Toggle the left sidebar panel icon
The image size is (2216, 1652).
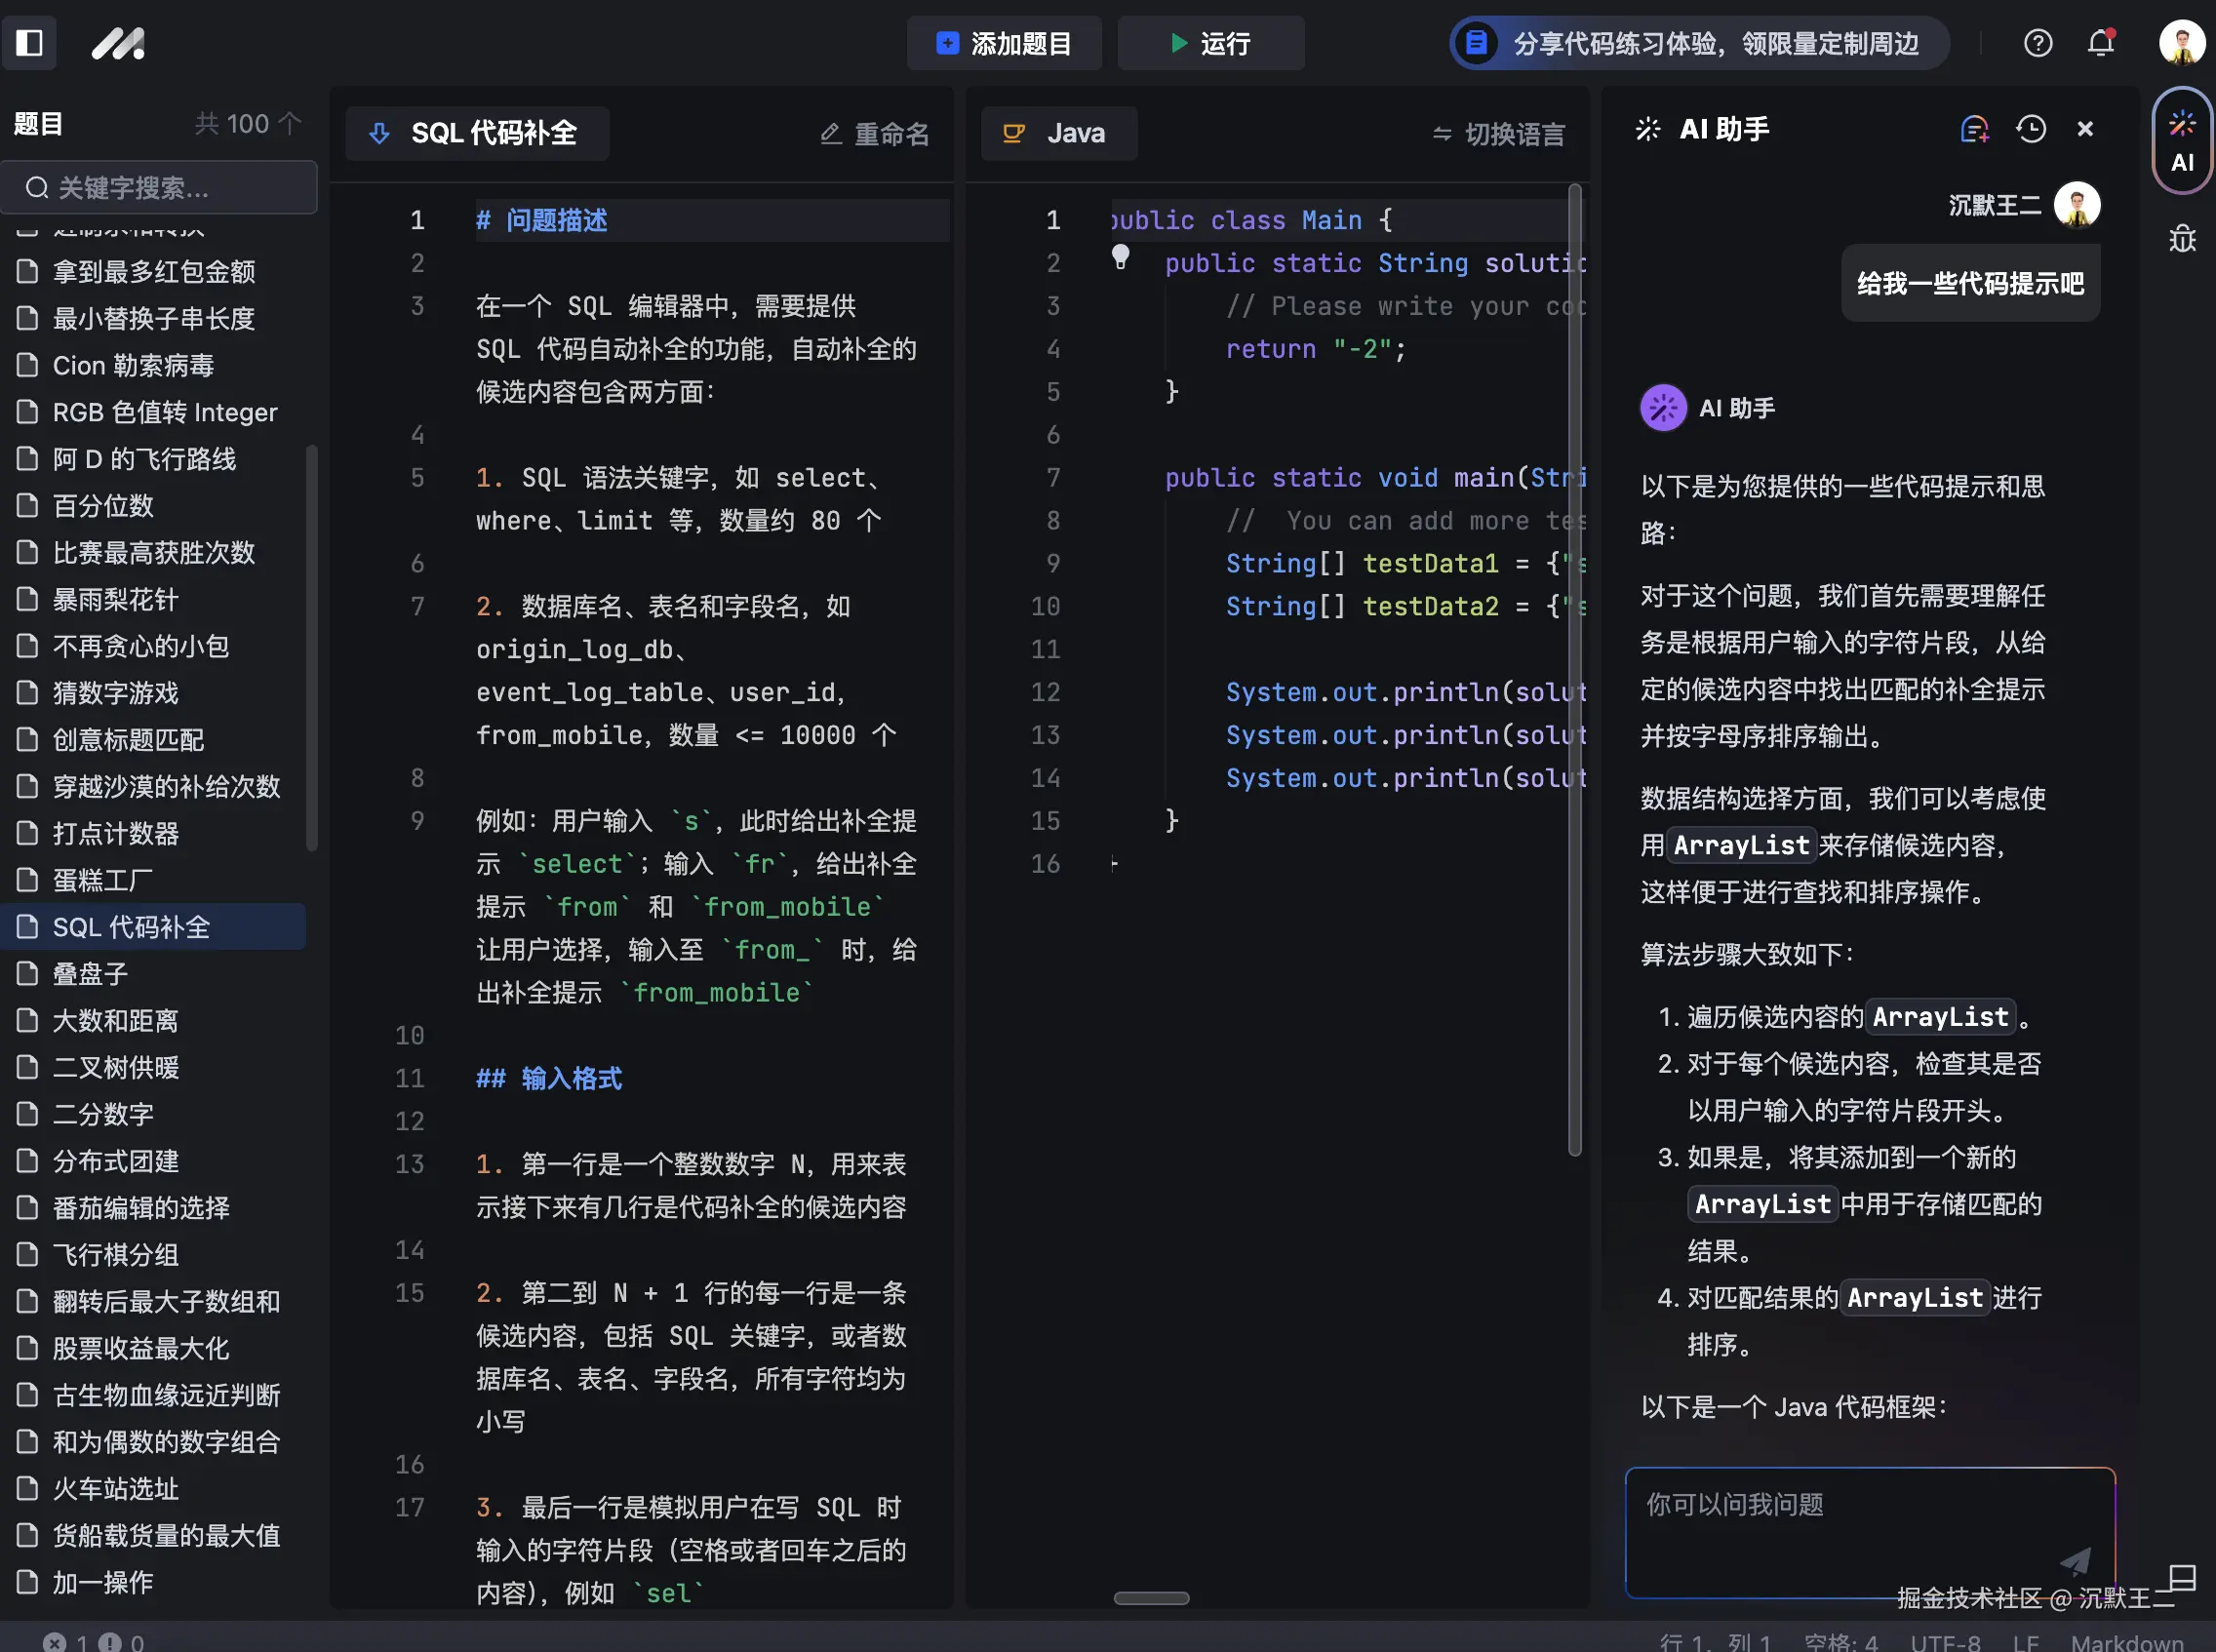coord(30,43)
